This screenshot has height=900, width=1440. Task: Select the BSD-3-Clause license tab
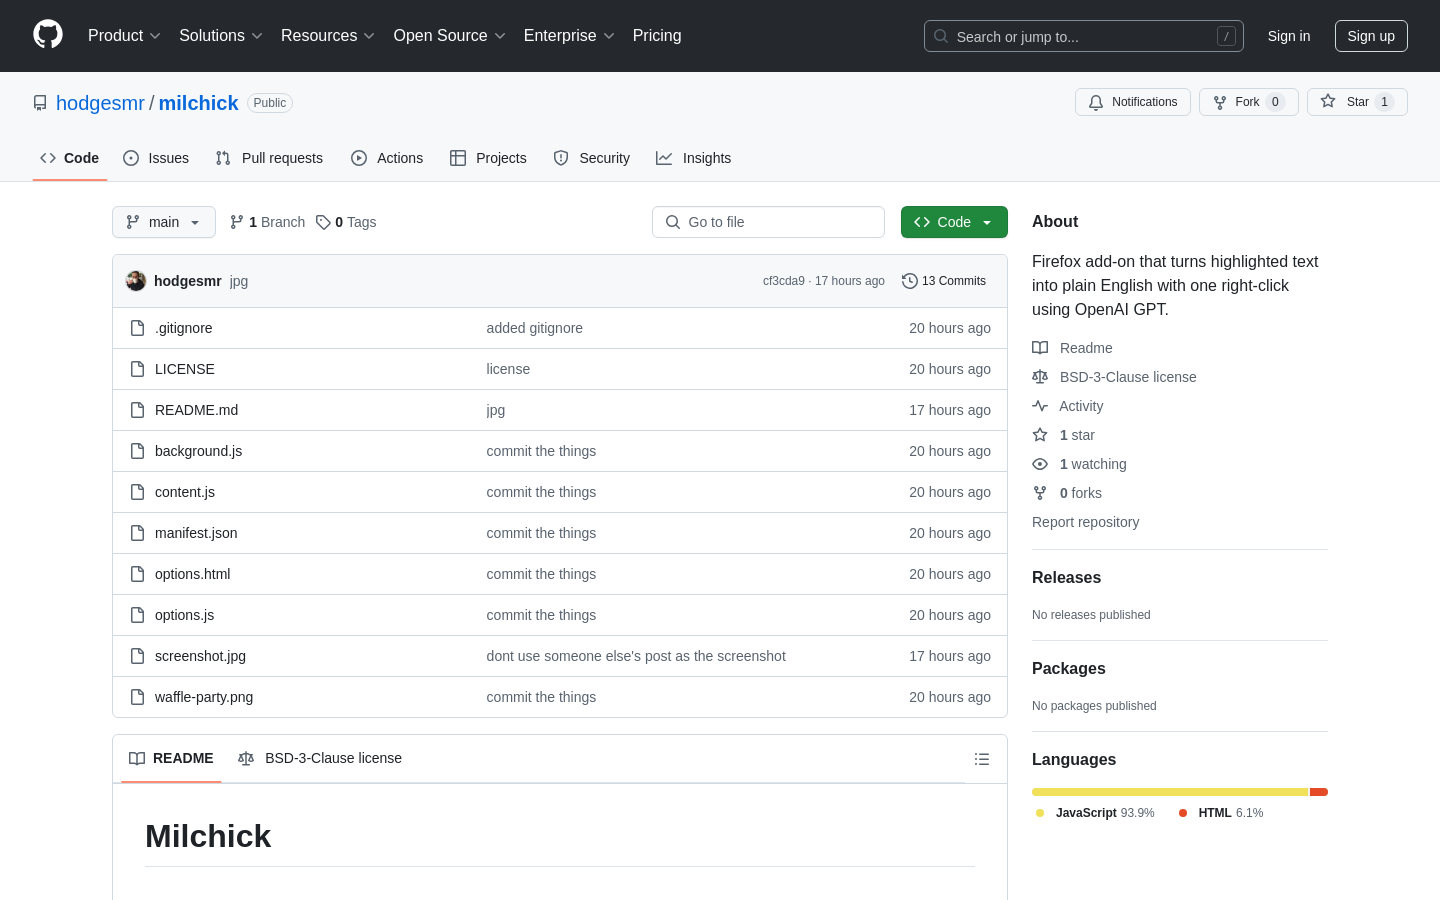320,758
